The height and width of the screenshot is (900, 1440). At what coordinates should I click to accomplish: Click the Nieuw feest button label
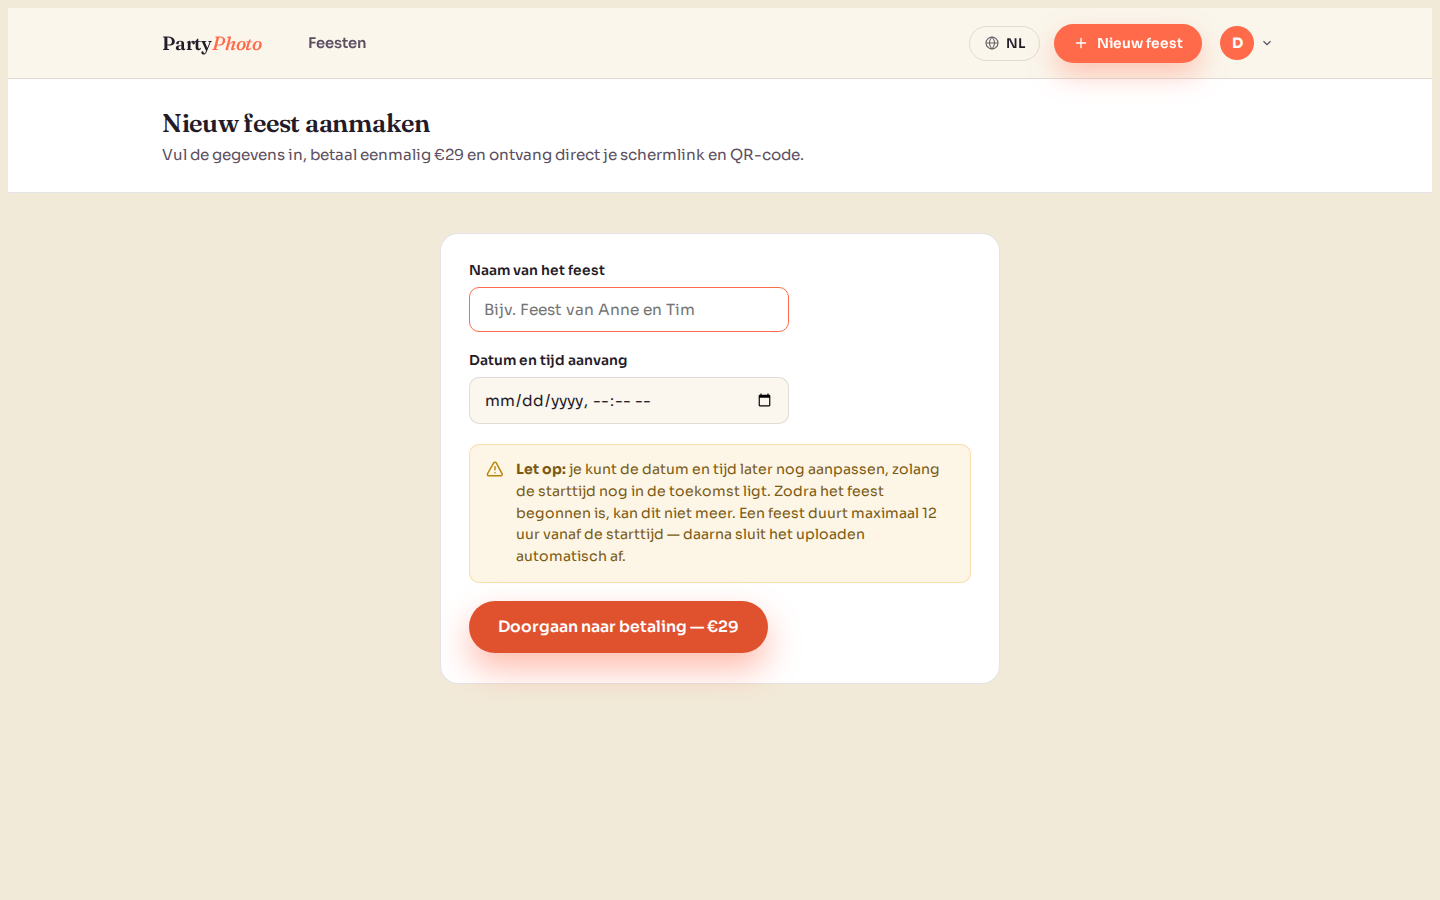[x=1139, y=43]
